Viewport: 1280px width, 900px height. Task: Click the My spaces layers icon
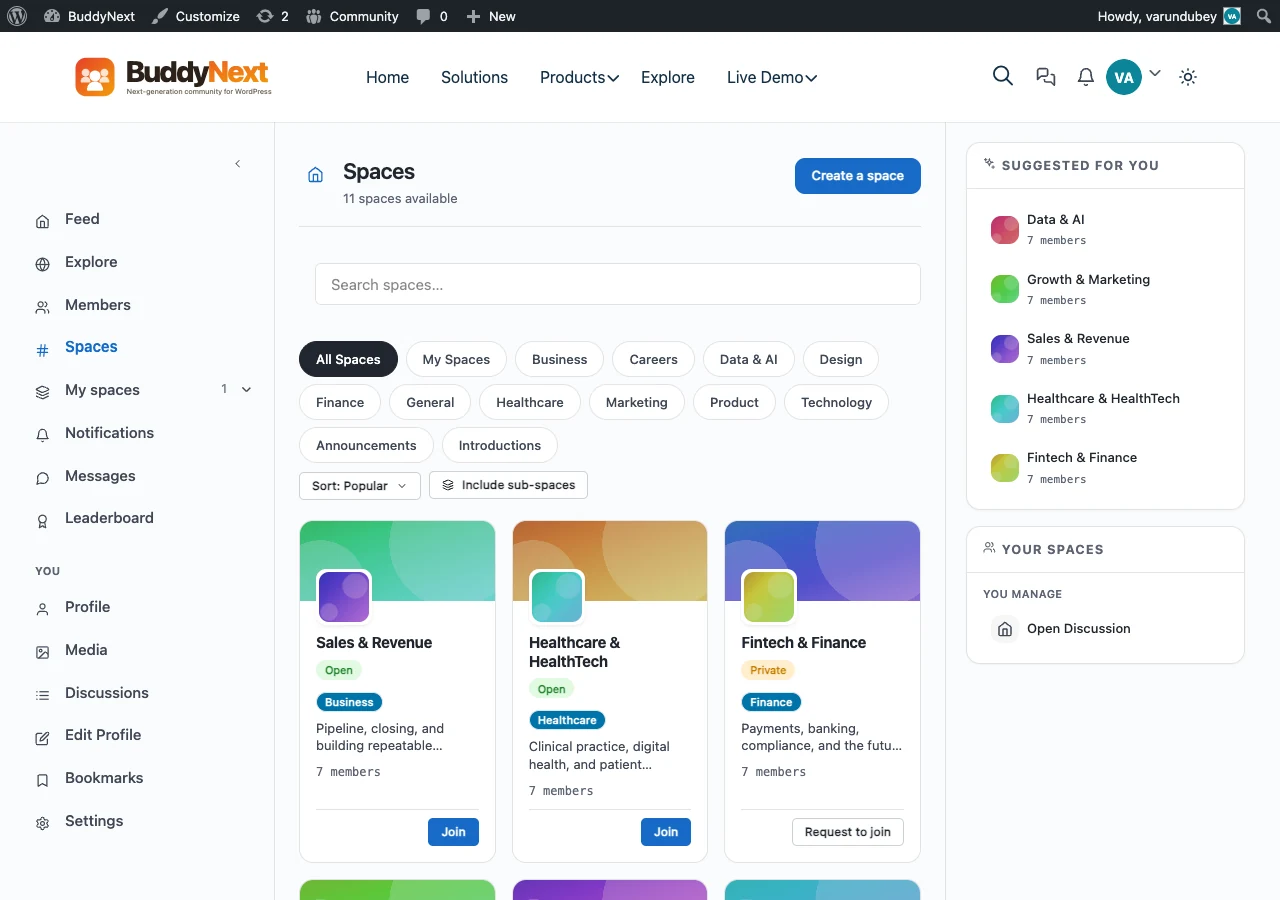coord(42,393)
